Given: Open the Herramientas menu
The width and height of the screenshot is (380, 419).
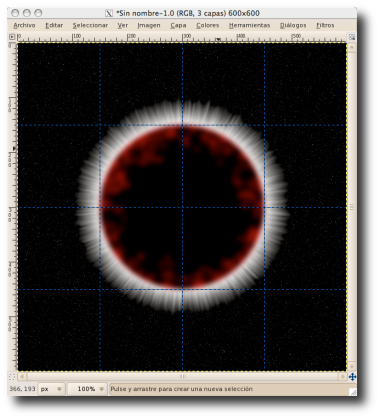Looking at the screenshot, I should pos(249,25).
